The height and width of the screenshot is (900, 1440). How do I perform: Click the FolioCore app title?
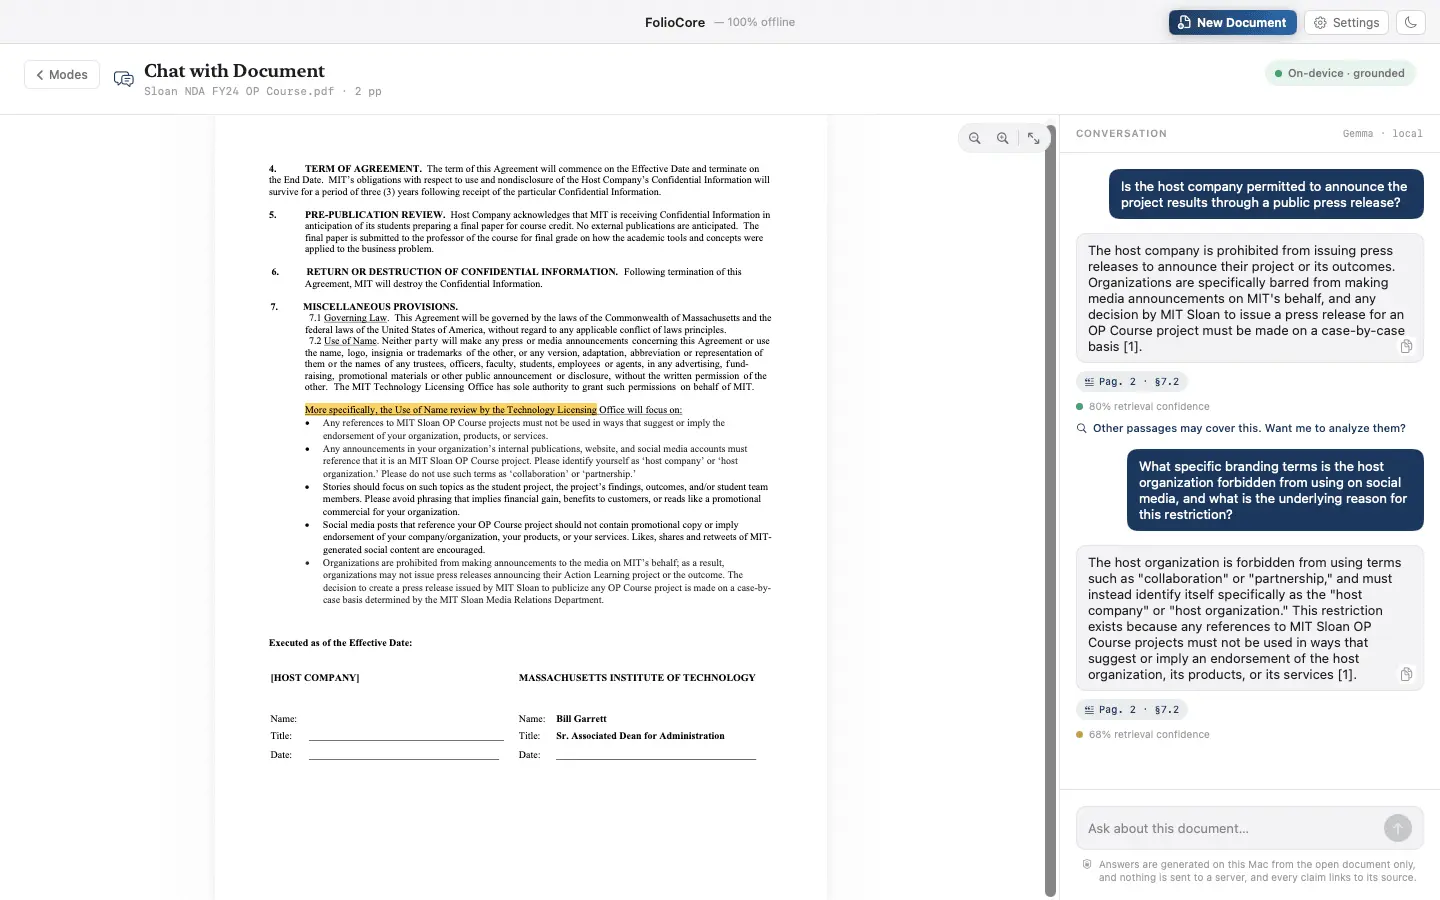(x=675, y=22)
